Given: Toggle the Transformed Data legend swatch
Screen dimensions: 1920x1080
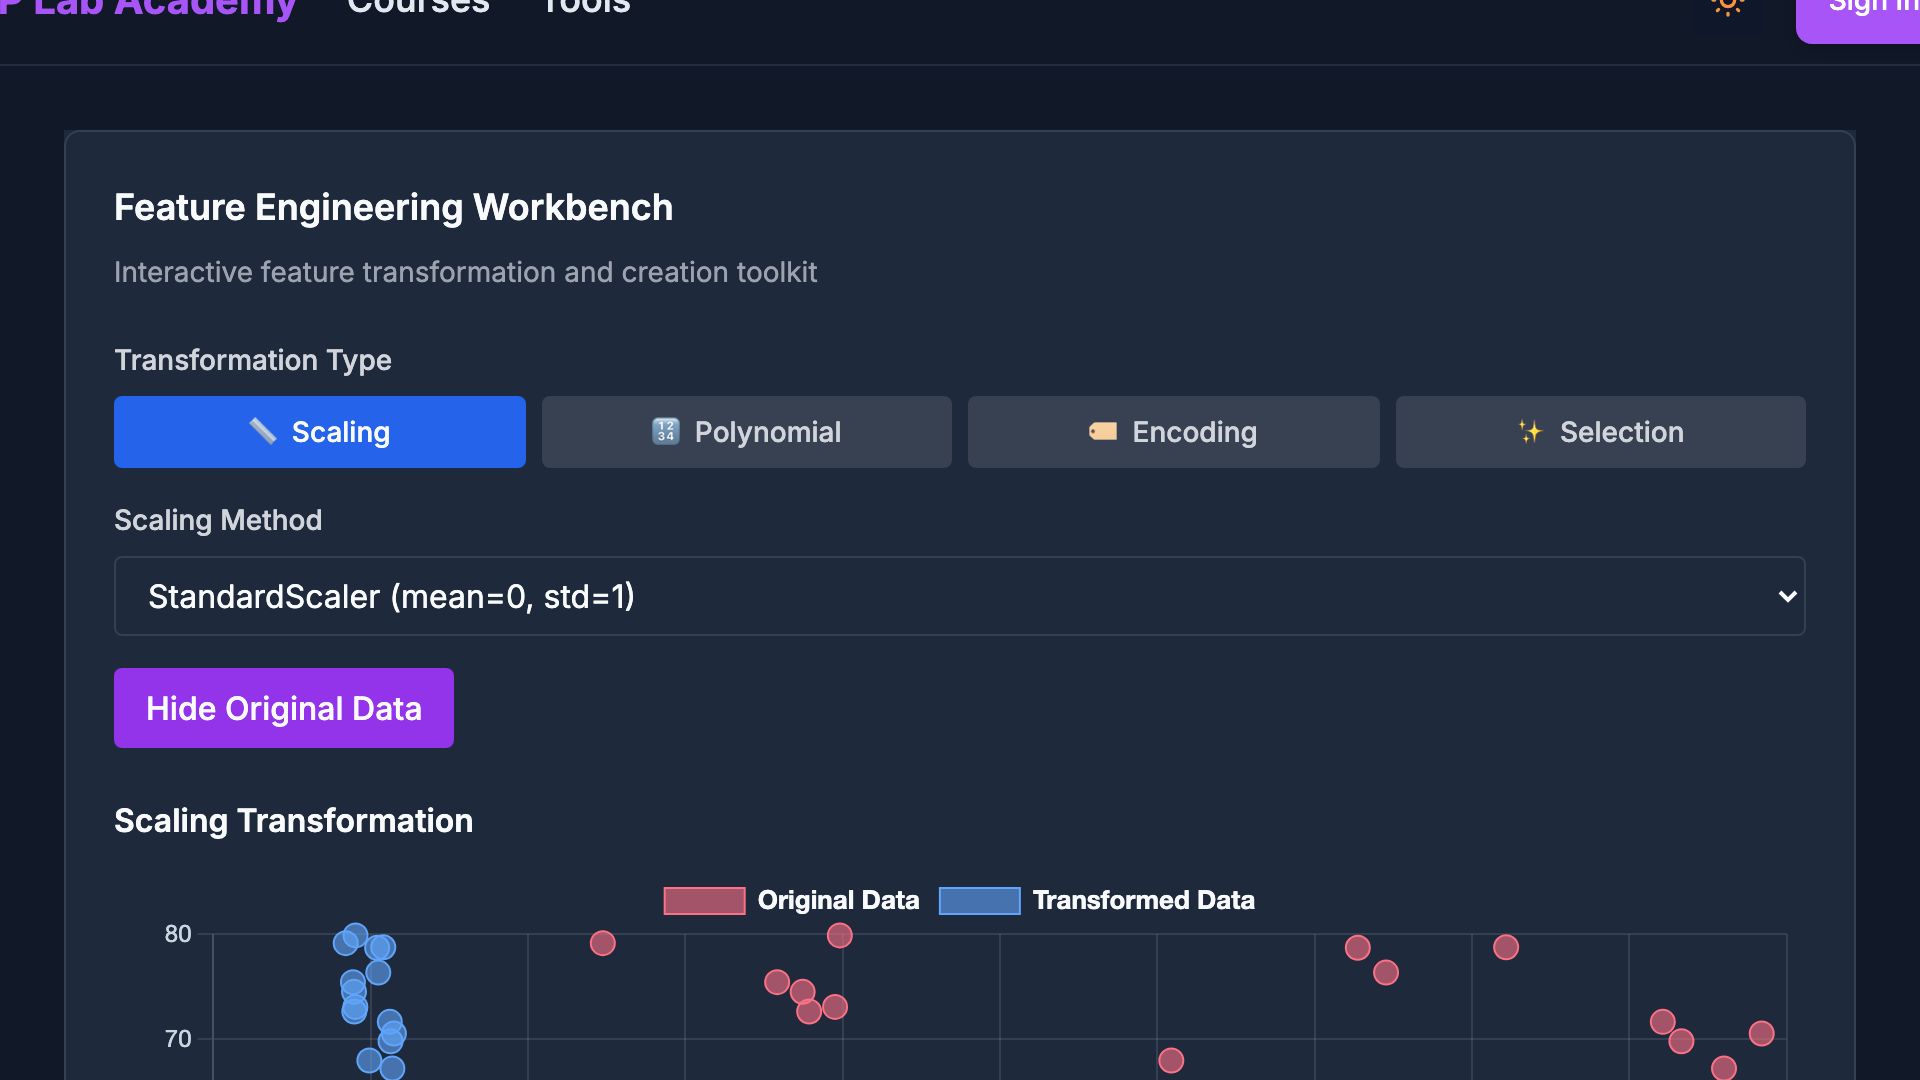Looking at the screenshot, I should click(979, 900).
